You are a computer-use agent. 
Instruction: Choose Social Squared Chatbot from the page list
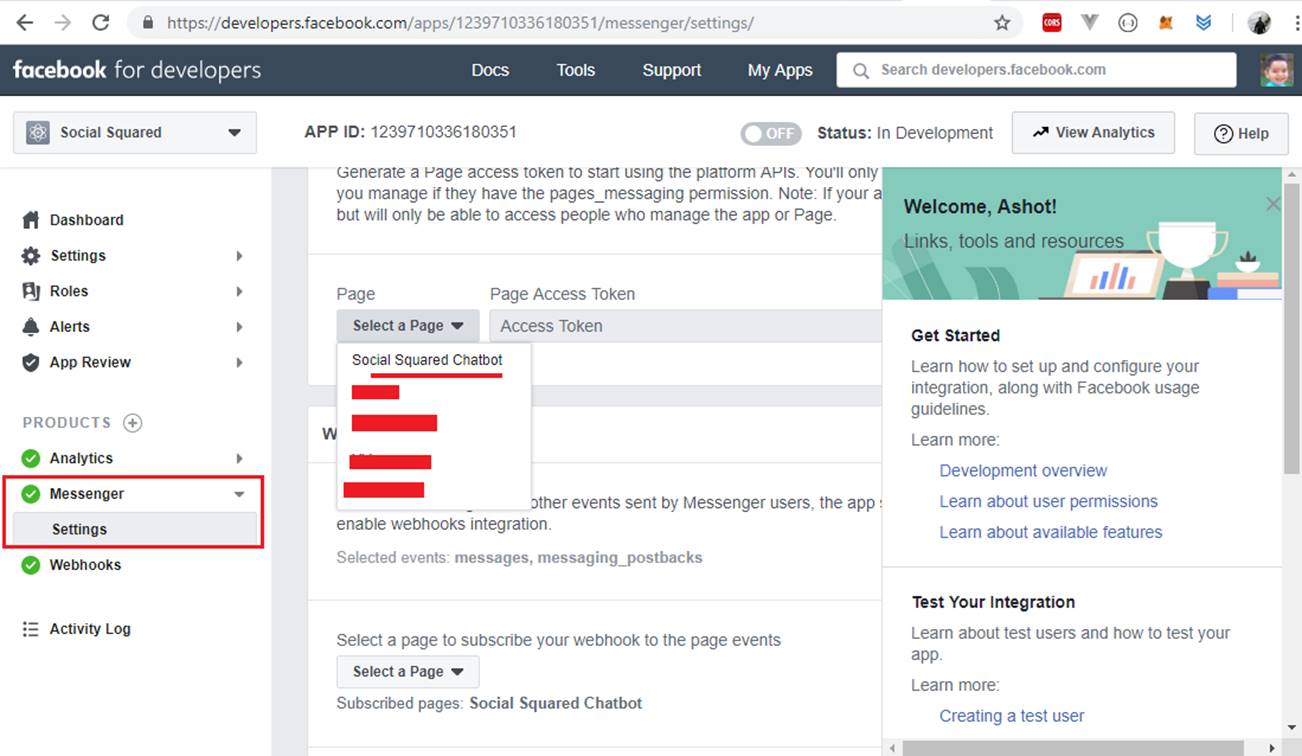tap(427, 360)
